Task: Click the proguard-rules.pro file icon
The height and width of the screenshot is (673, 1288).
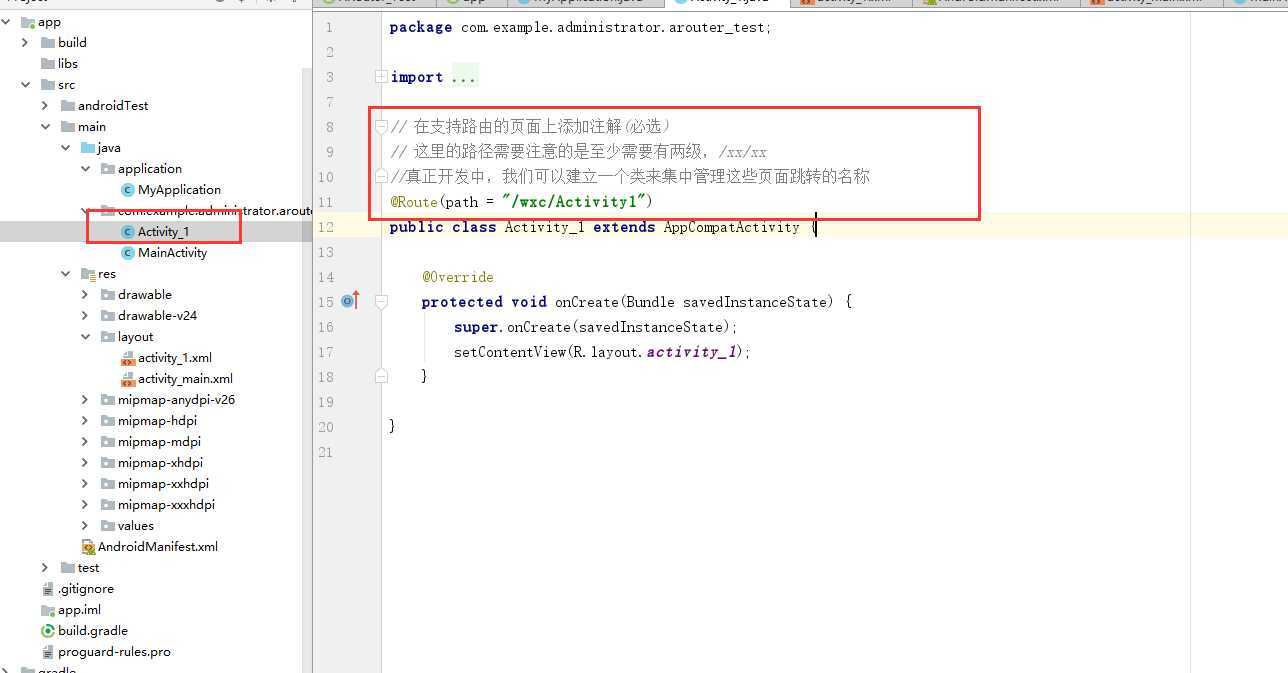Action: [x=48, y=652]
